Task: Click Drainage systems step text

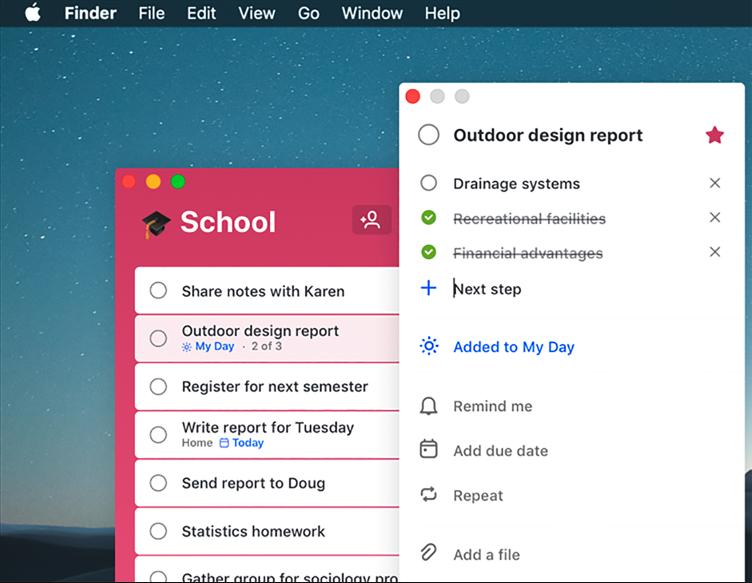Action: click(517, 184)
